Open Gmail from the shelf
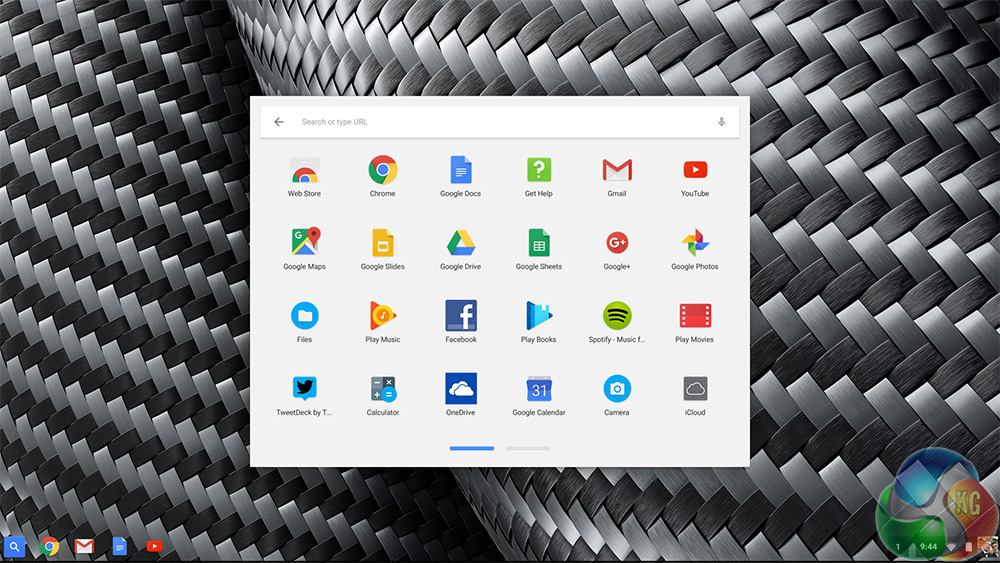The width and height of the screenshot is (1000, 563). [84, 546]
